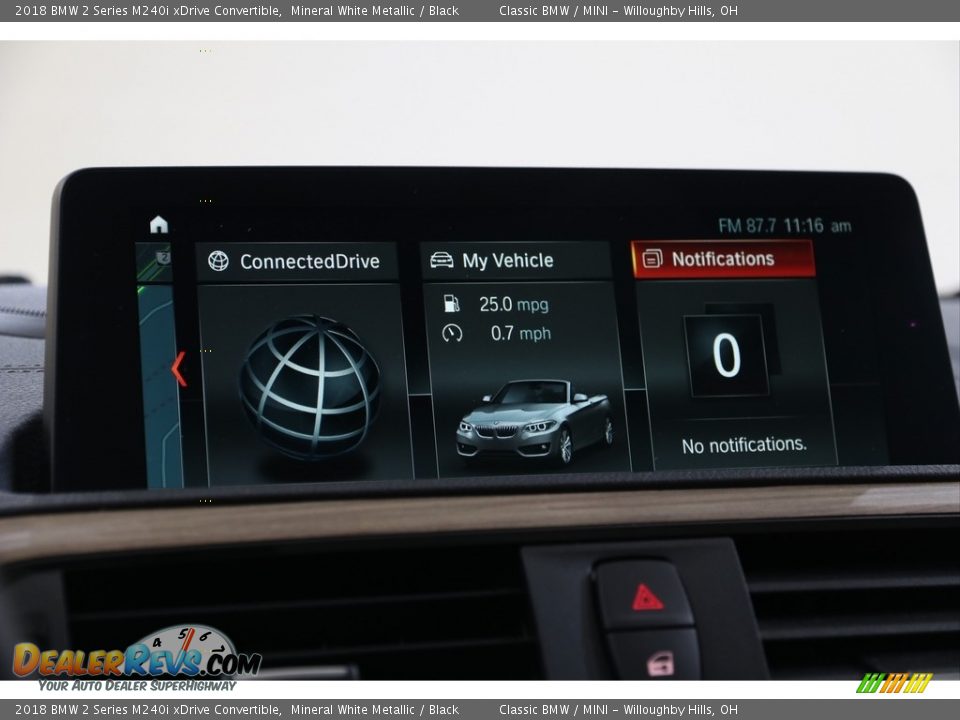Tap the 11:16 am clock display
This screenshot has height=720, width=960.
click(x=817, y=226)
